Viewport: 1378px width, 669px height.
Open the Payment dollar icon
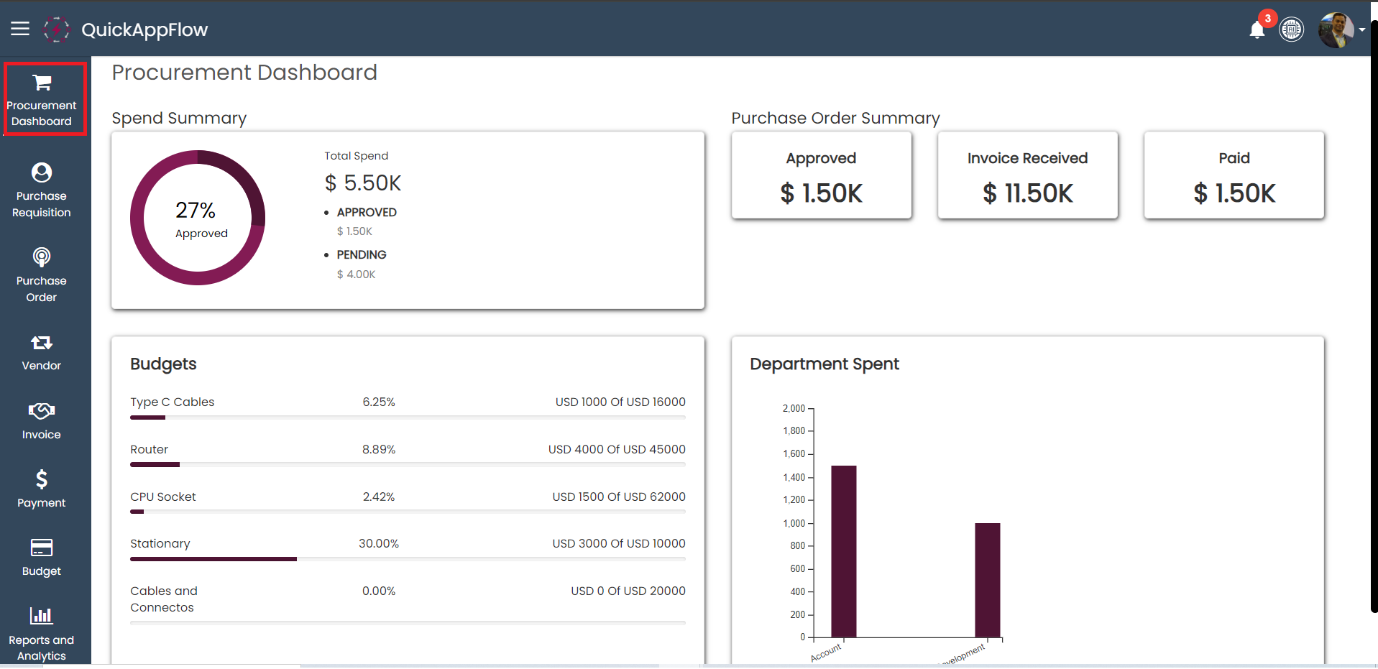point(42,480)
